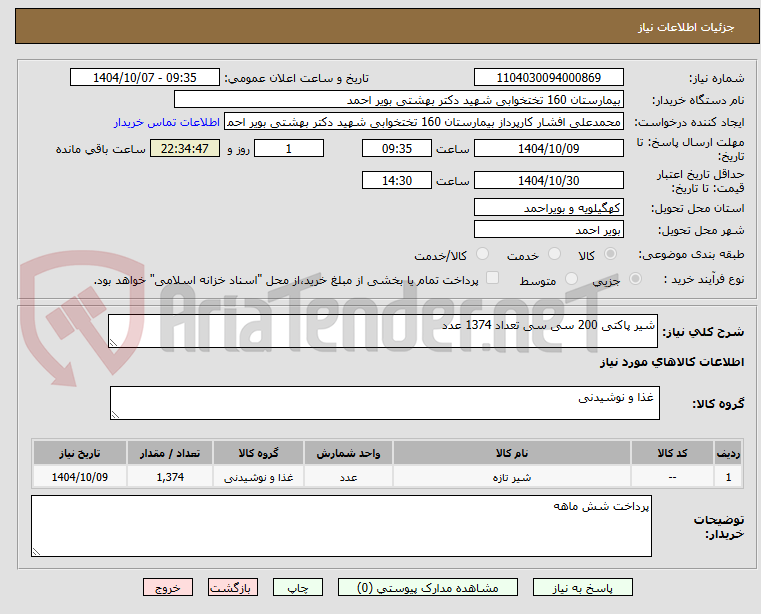Click the remaining time countdown 22:34:47

tap(184, 149)
